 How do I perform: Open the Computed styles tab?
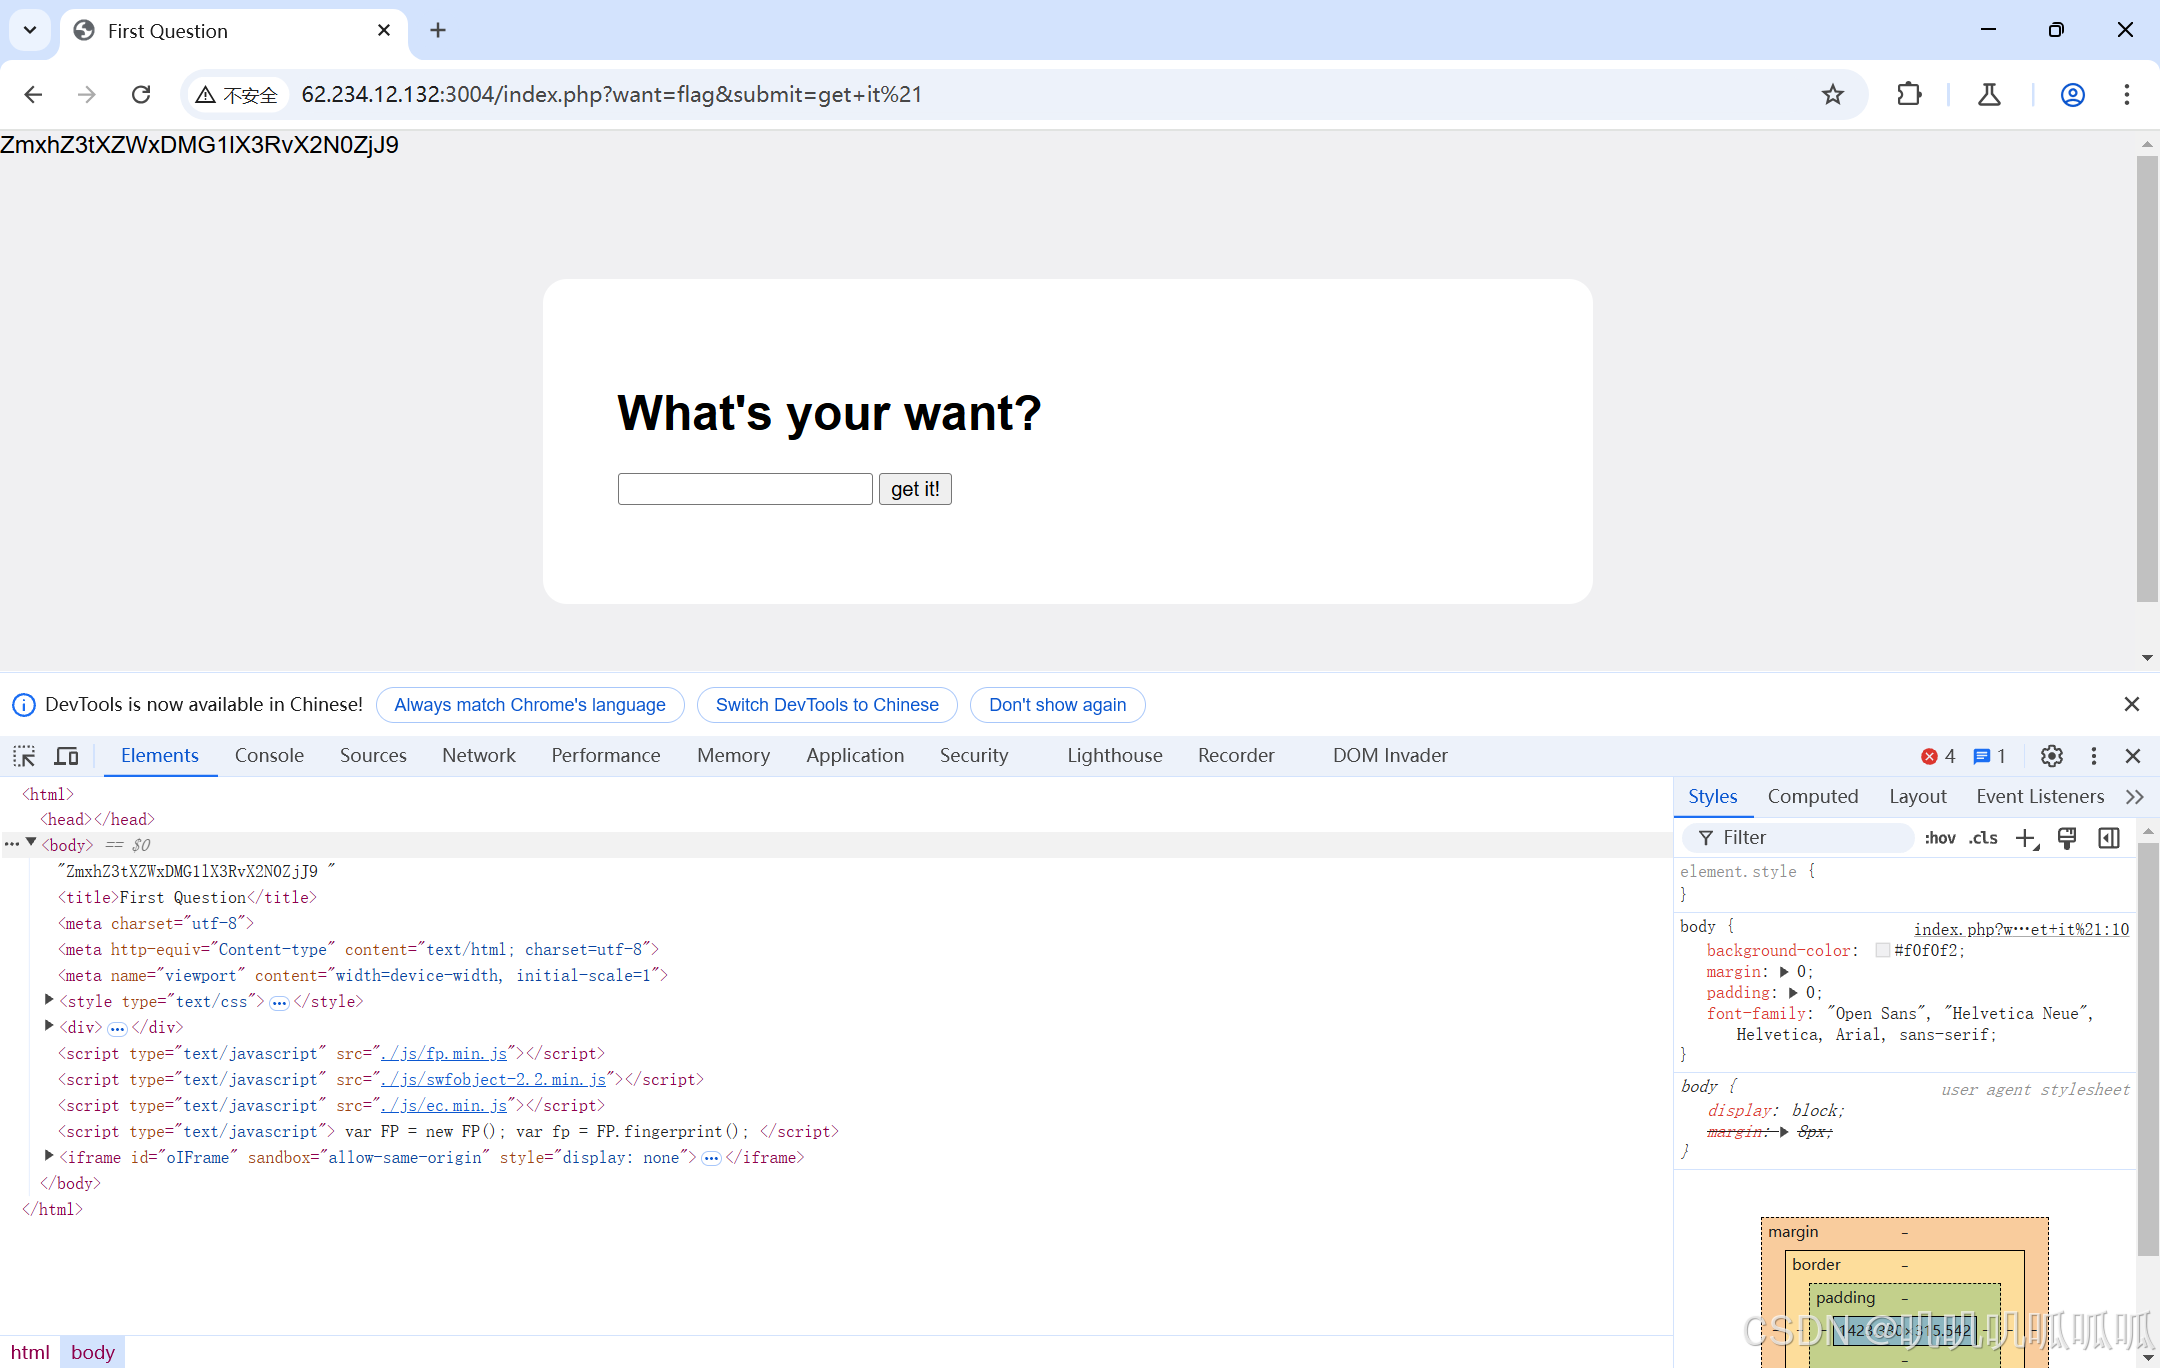pyautogui.click(x=1812, y=797)
